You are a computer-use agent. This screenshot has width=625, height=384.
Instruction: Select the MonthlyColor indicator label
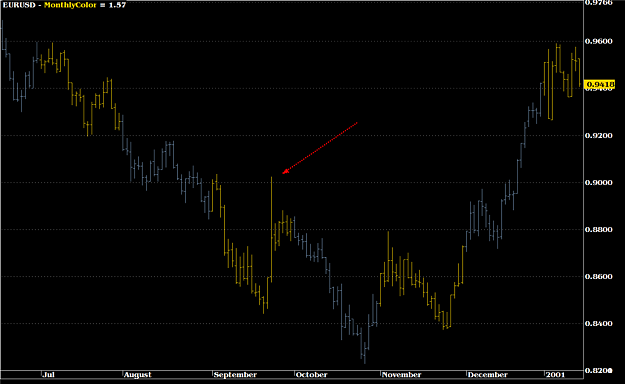[x=70, y=5]
